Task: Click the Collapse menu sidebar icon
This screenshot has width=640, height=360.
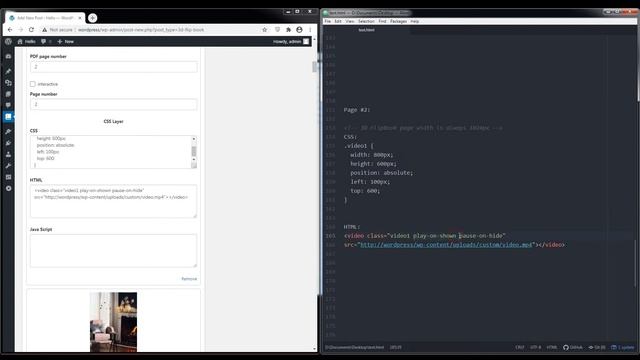Action: point(8,189)
